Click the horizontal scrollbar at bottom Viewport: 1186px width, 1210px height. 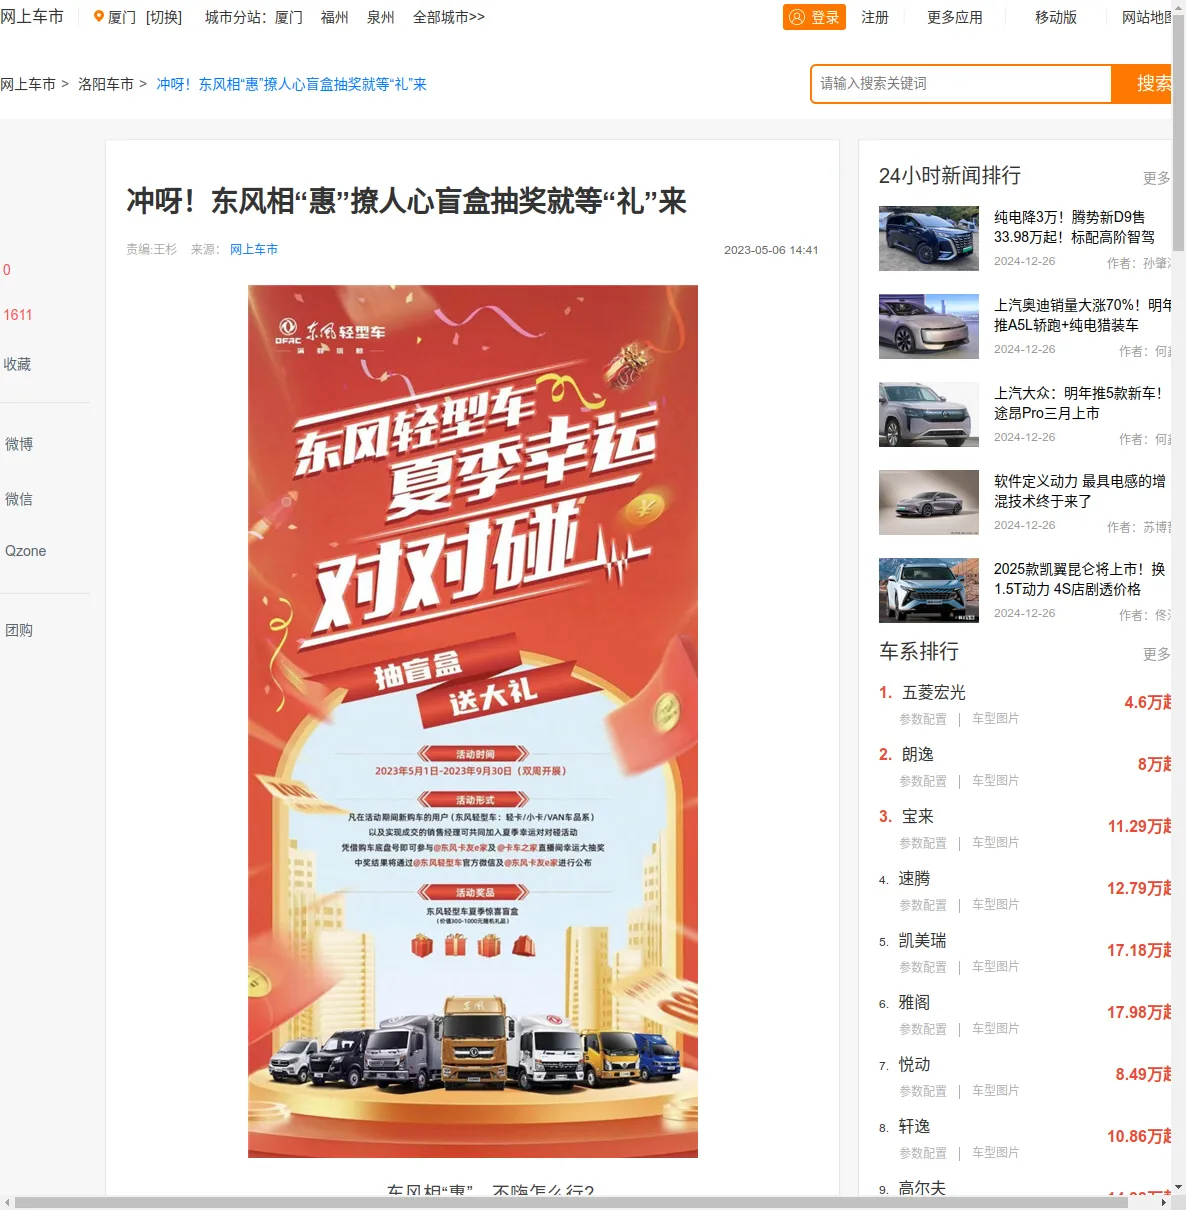[x=570, y=1202]
